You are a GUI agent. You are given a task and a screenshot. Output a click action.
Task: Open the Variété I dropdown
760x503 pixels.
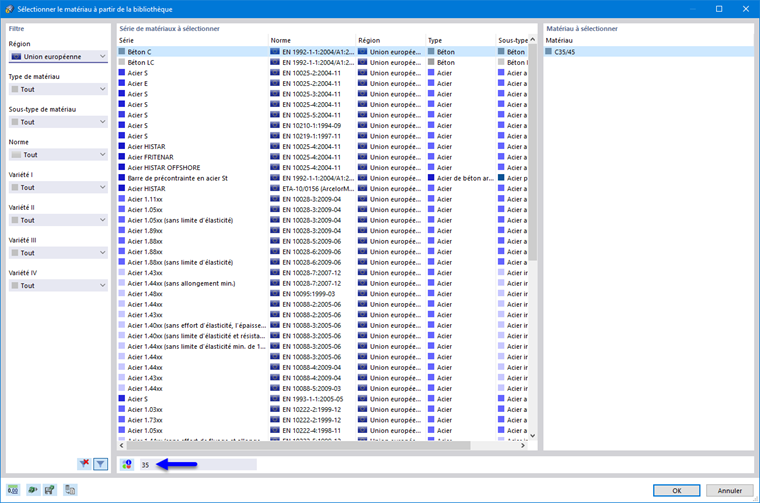tap(58, 188)
